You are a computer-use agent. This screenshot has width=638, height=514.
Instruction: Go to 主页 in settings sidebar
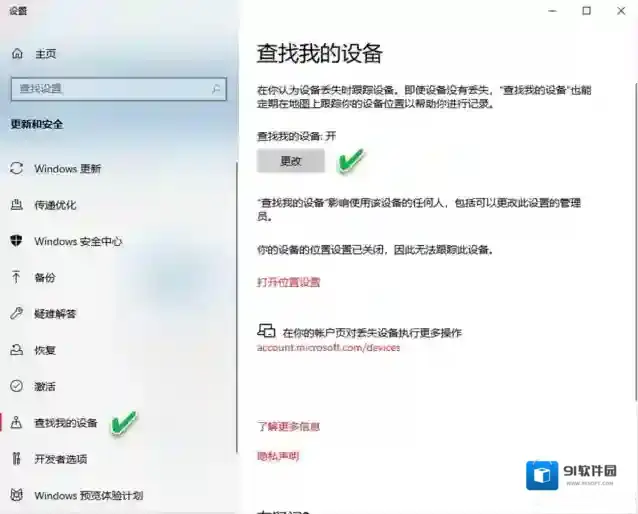tap(45, 53)
